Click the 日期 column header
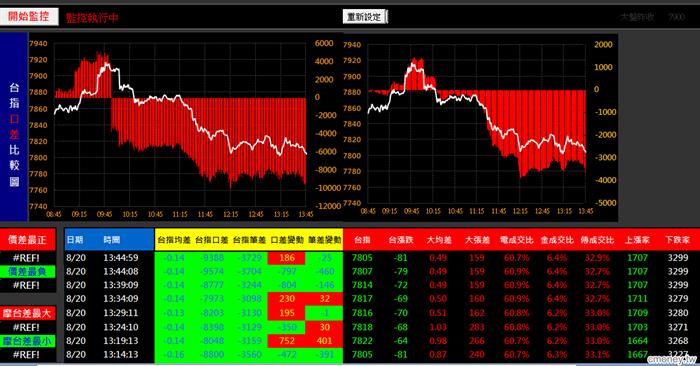Screen dimensions: 700x366 (x=75, y=240)
